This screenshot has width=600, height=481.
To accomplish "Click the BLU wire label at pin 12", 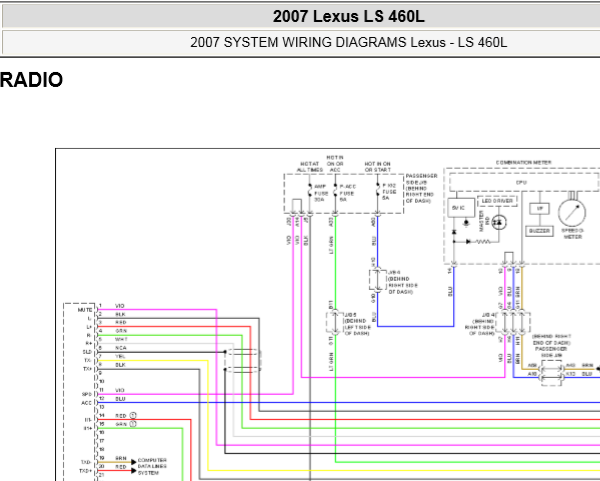I will click(121, 399).
